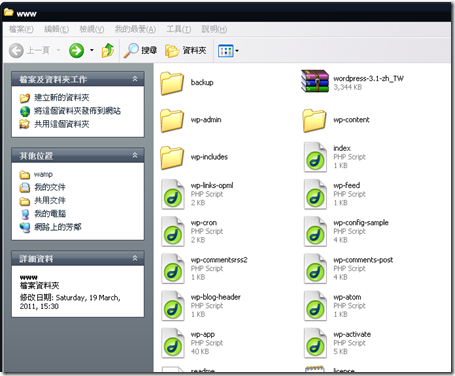Screen dimensions: 455x376
Task: Click the 'wp-feed' file name text
Action: [x=347, y=185]
